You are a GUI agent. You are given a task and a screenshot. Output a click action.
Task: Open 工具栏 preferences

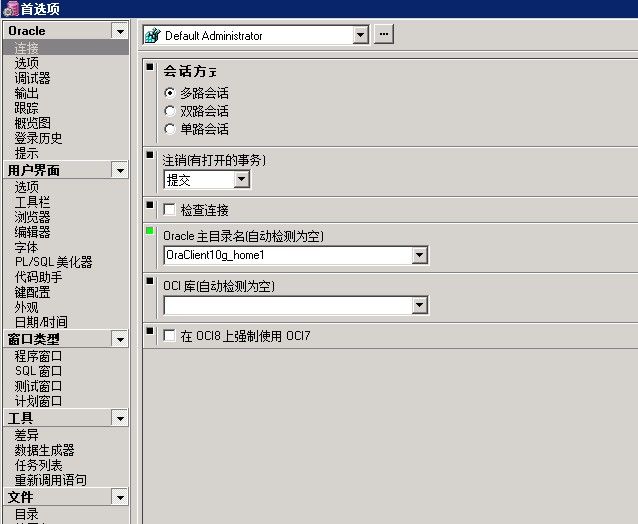(33, 202)
